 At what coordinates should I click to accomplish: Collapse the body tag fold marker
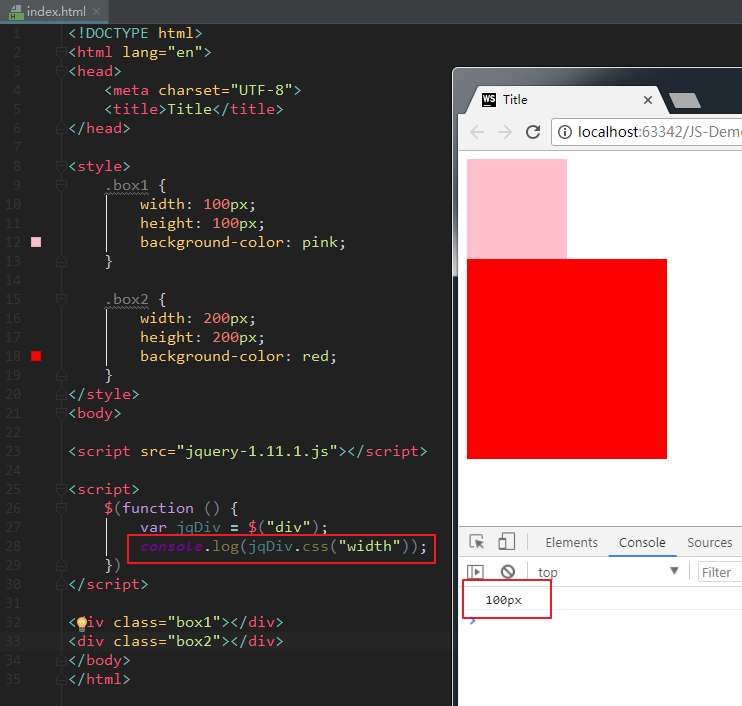point(61,414)
